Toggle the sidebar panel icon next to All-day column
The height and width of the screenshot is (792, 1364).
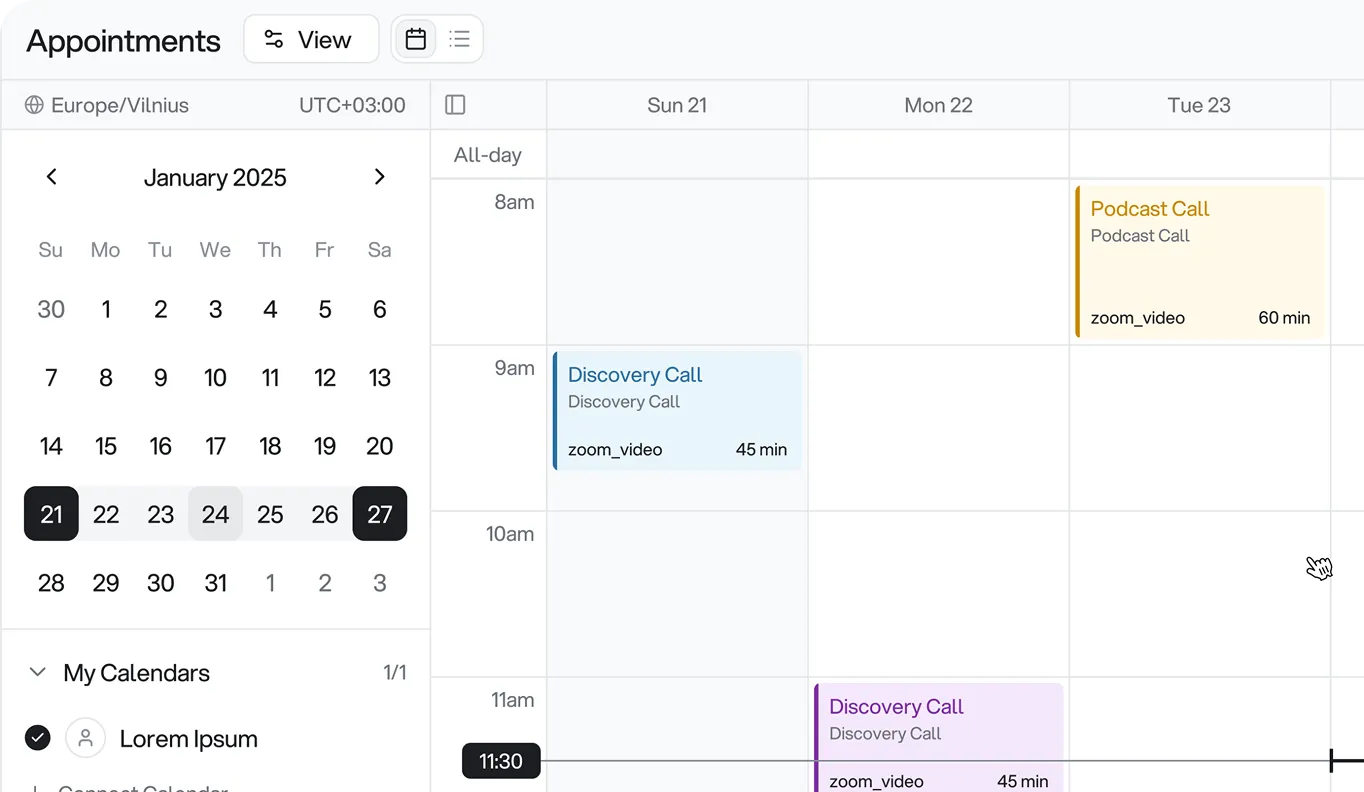pyautogui.click(x=455, y=104)
